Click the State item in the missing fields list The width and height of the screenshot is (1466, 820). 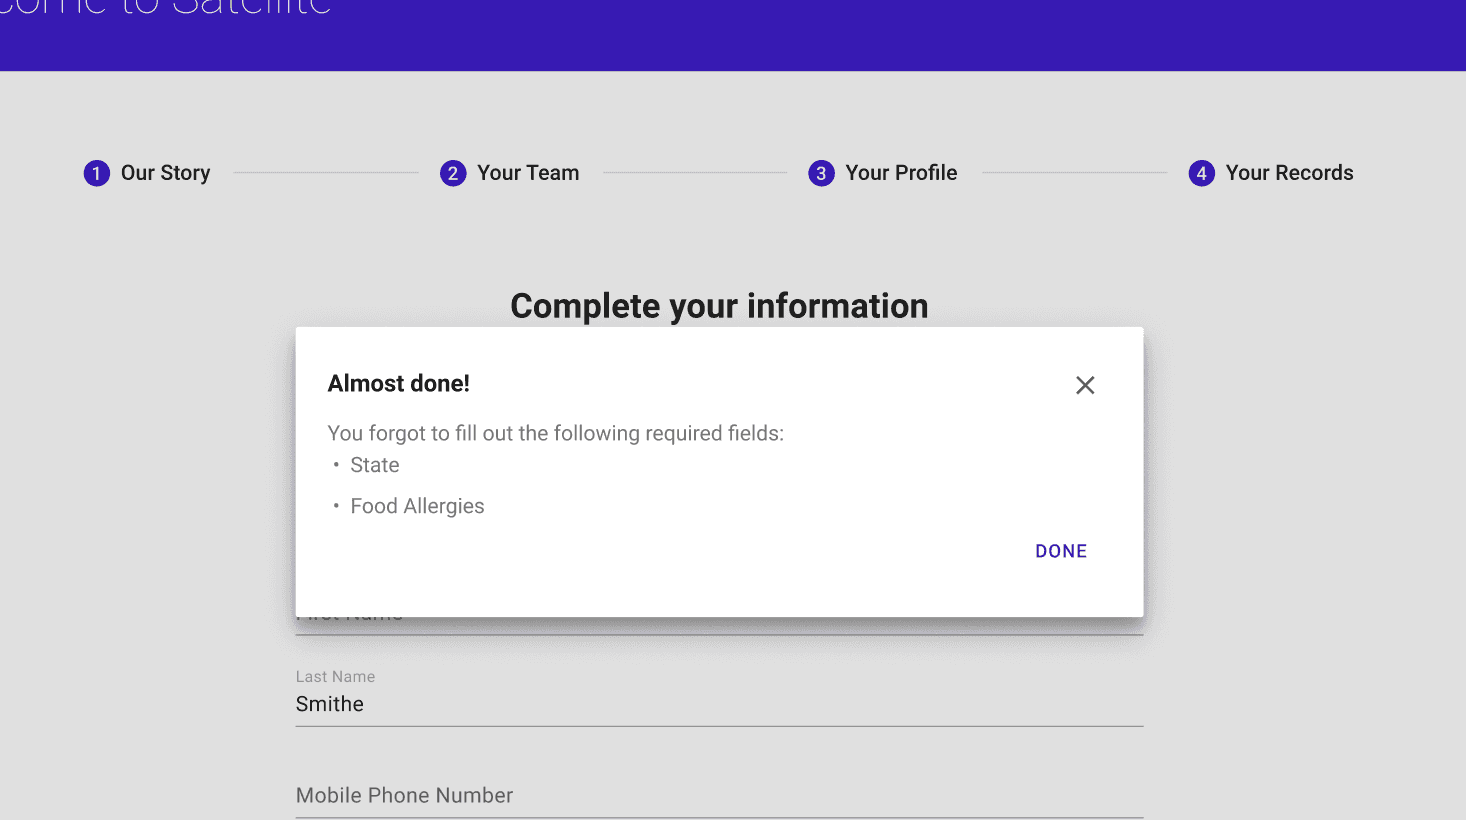tap(375, 465)
